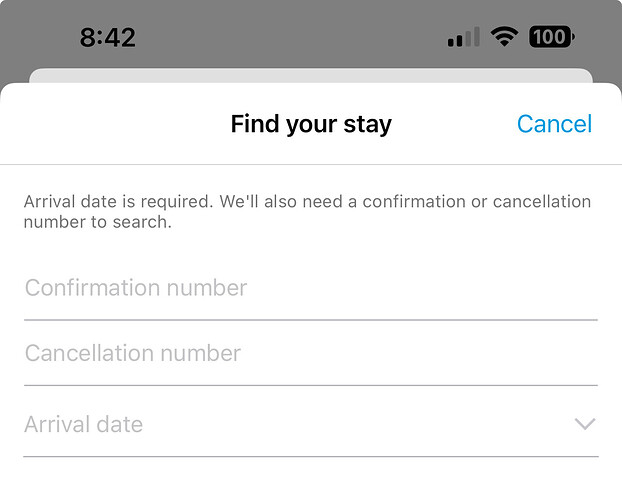
Task: Click the underline beneath Confirmation number
Action: [x=311, y=319]
